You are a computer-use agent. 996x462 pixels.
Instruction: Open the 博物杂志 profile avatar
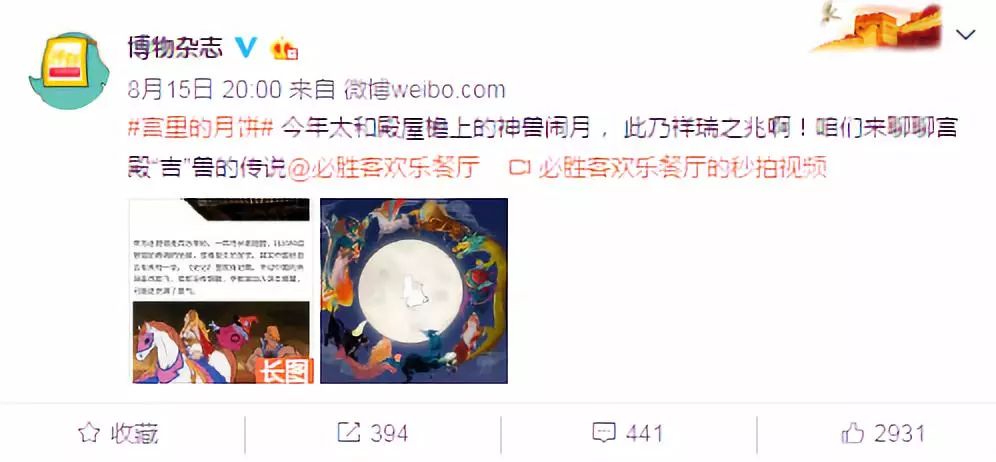point(69,71)
